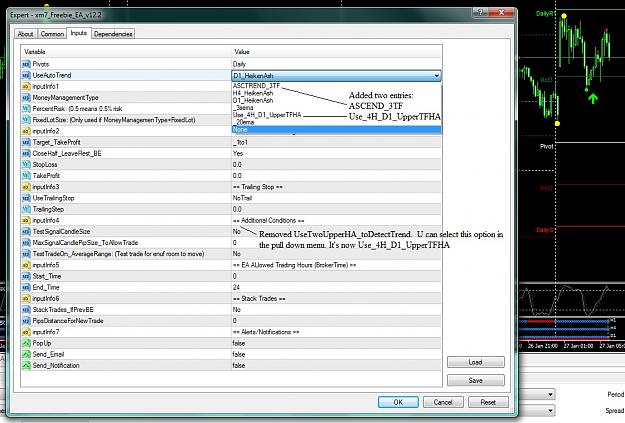
Task: Click the TrailingStep variable icon
Action: click(26, 209)
